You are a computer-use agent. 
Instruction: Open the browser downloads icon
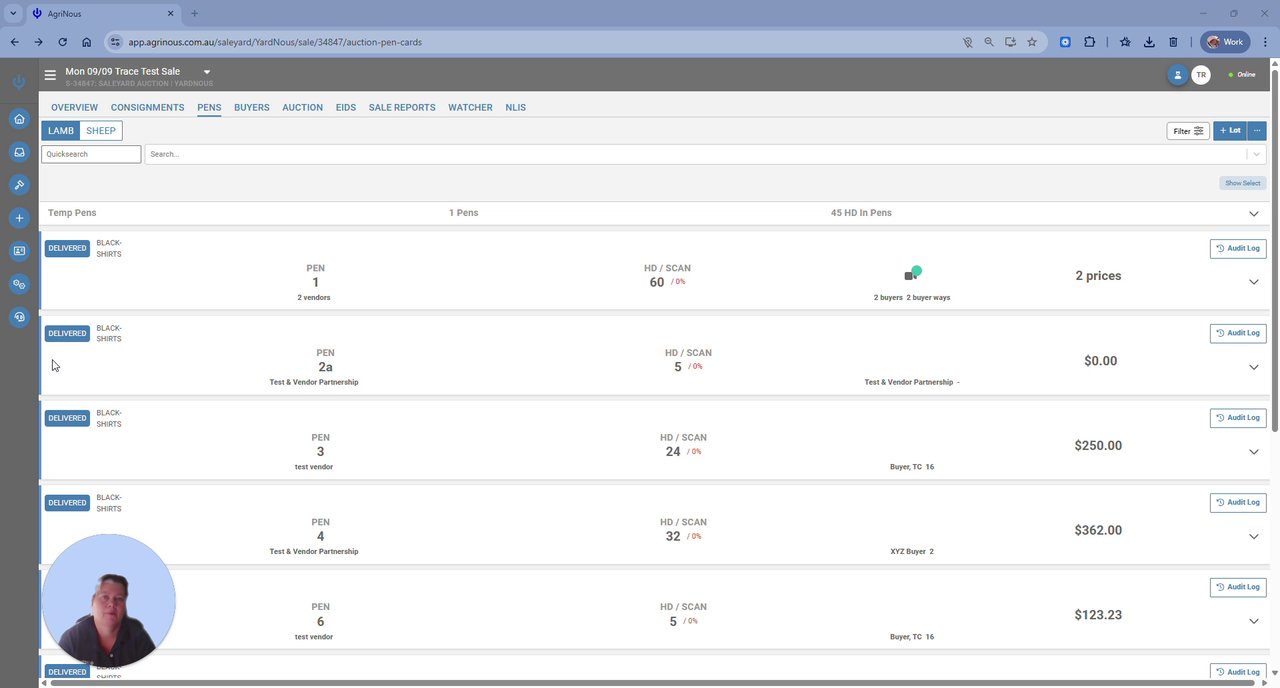(x=1149, y=42)
